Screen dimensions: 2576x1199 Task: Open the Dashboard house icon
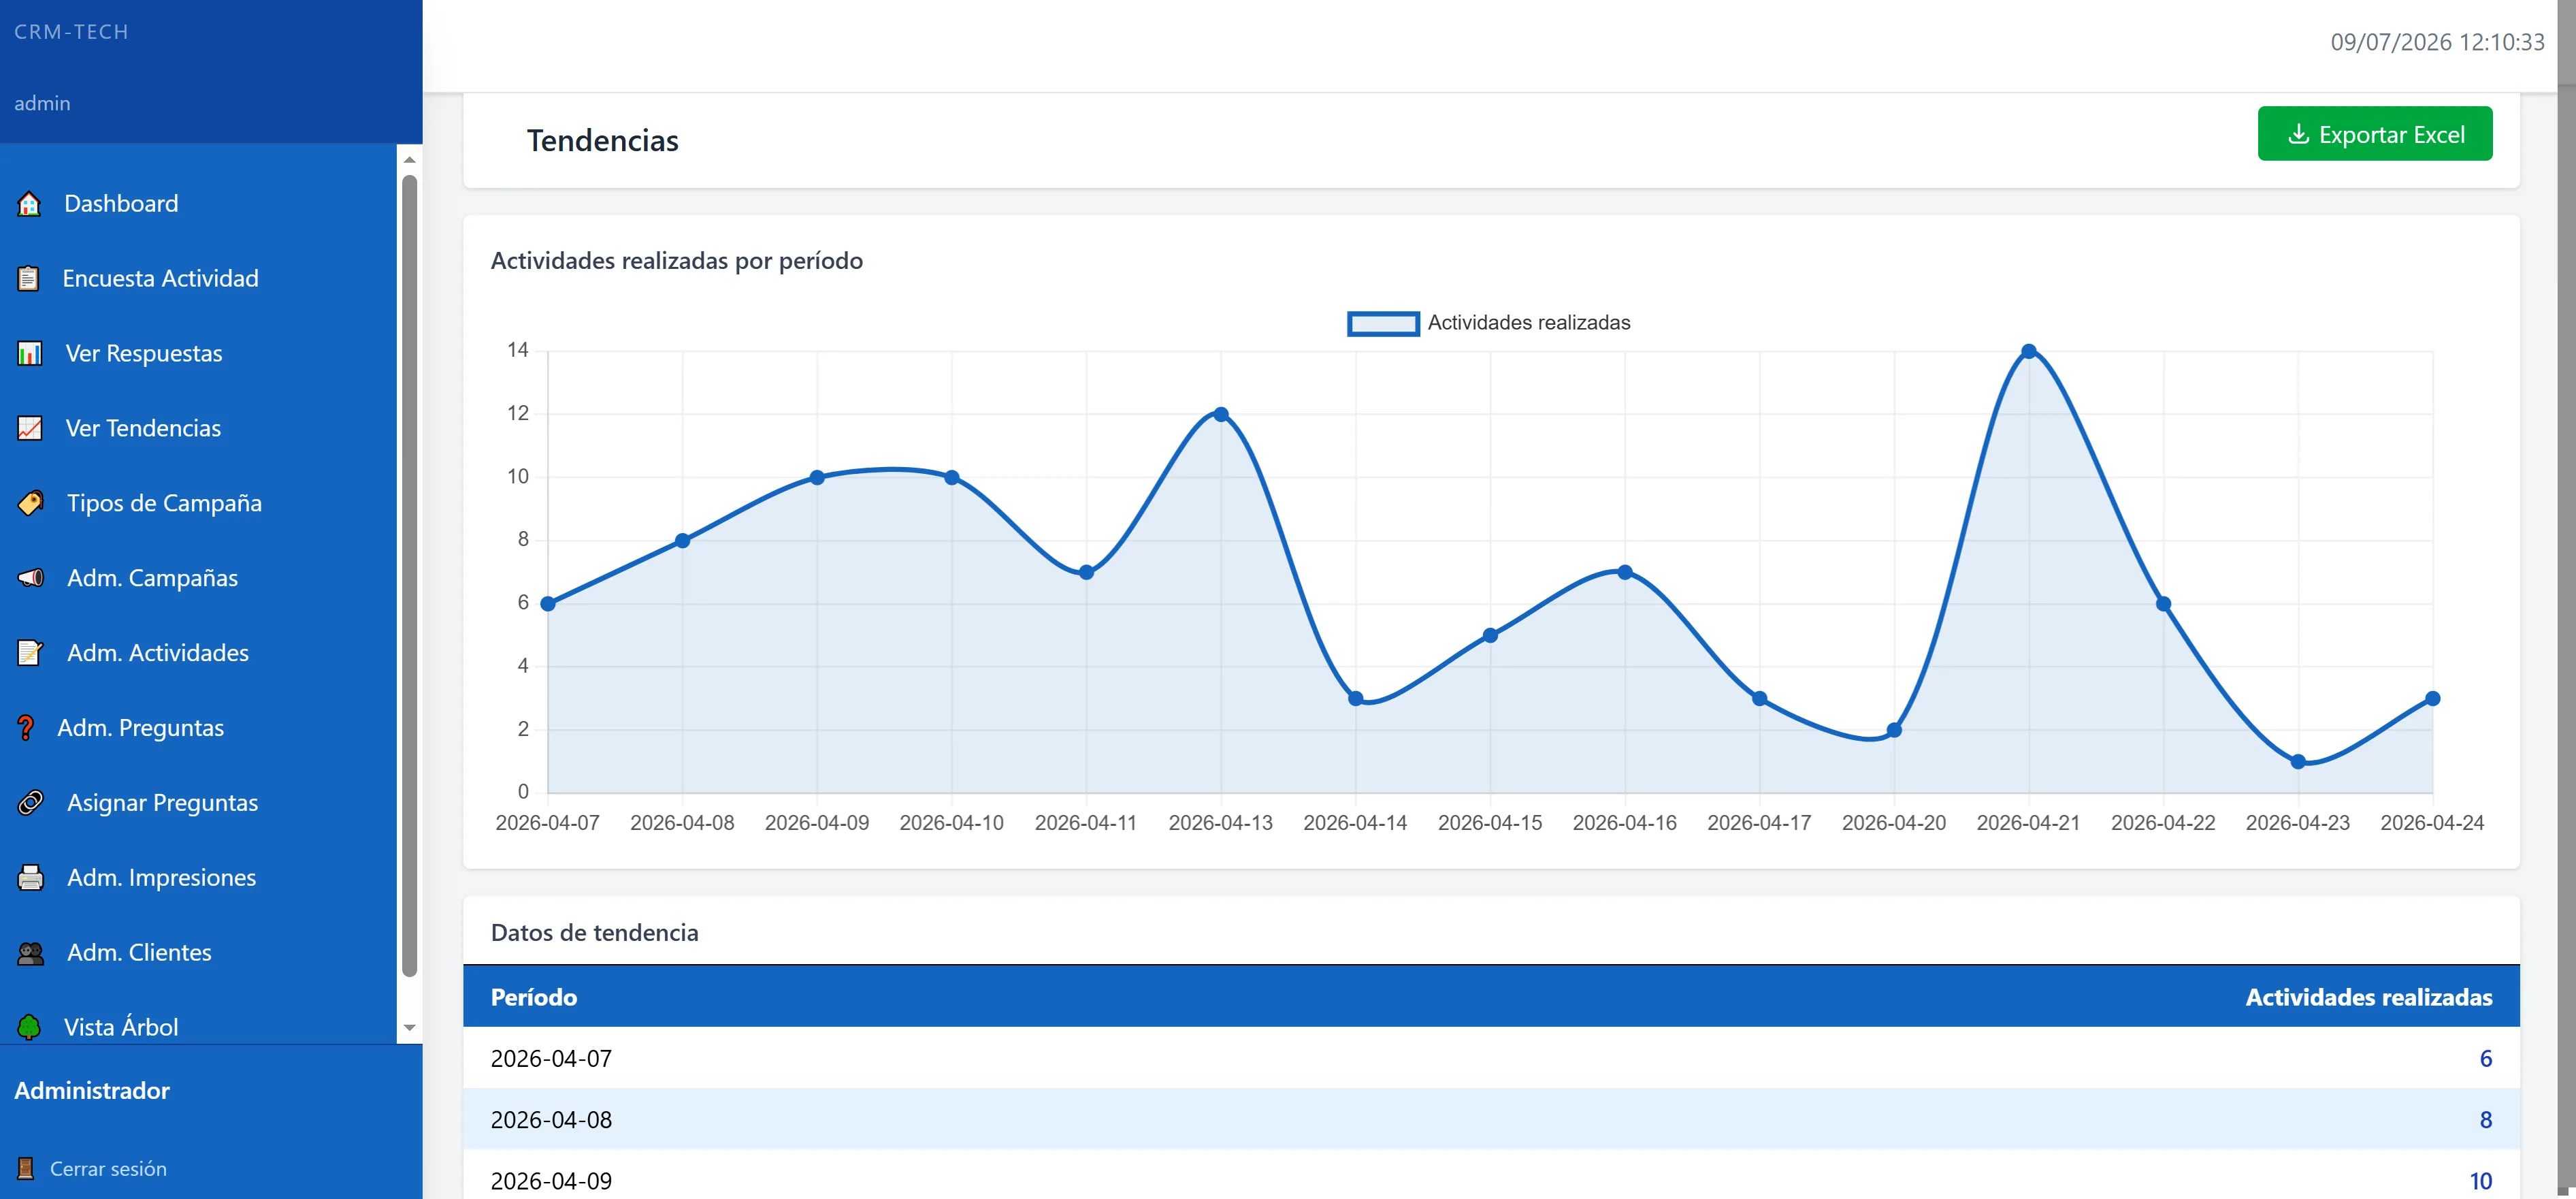point(29,204)
